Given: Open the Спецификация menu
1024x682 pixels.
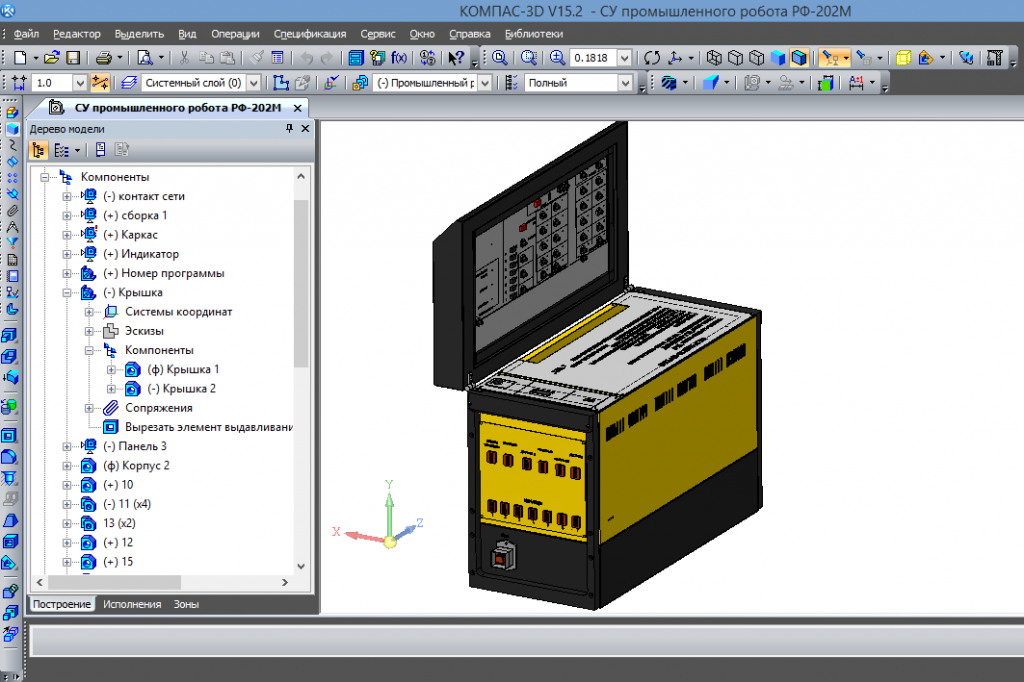Looking at the screenshot, I should 310,33.
